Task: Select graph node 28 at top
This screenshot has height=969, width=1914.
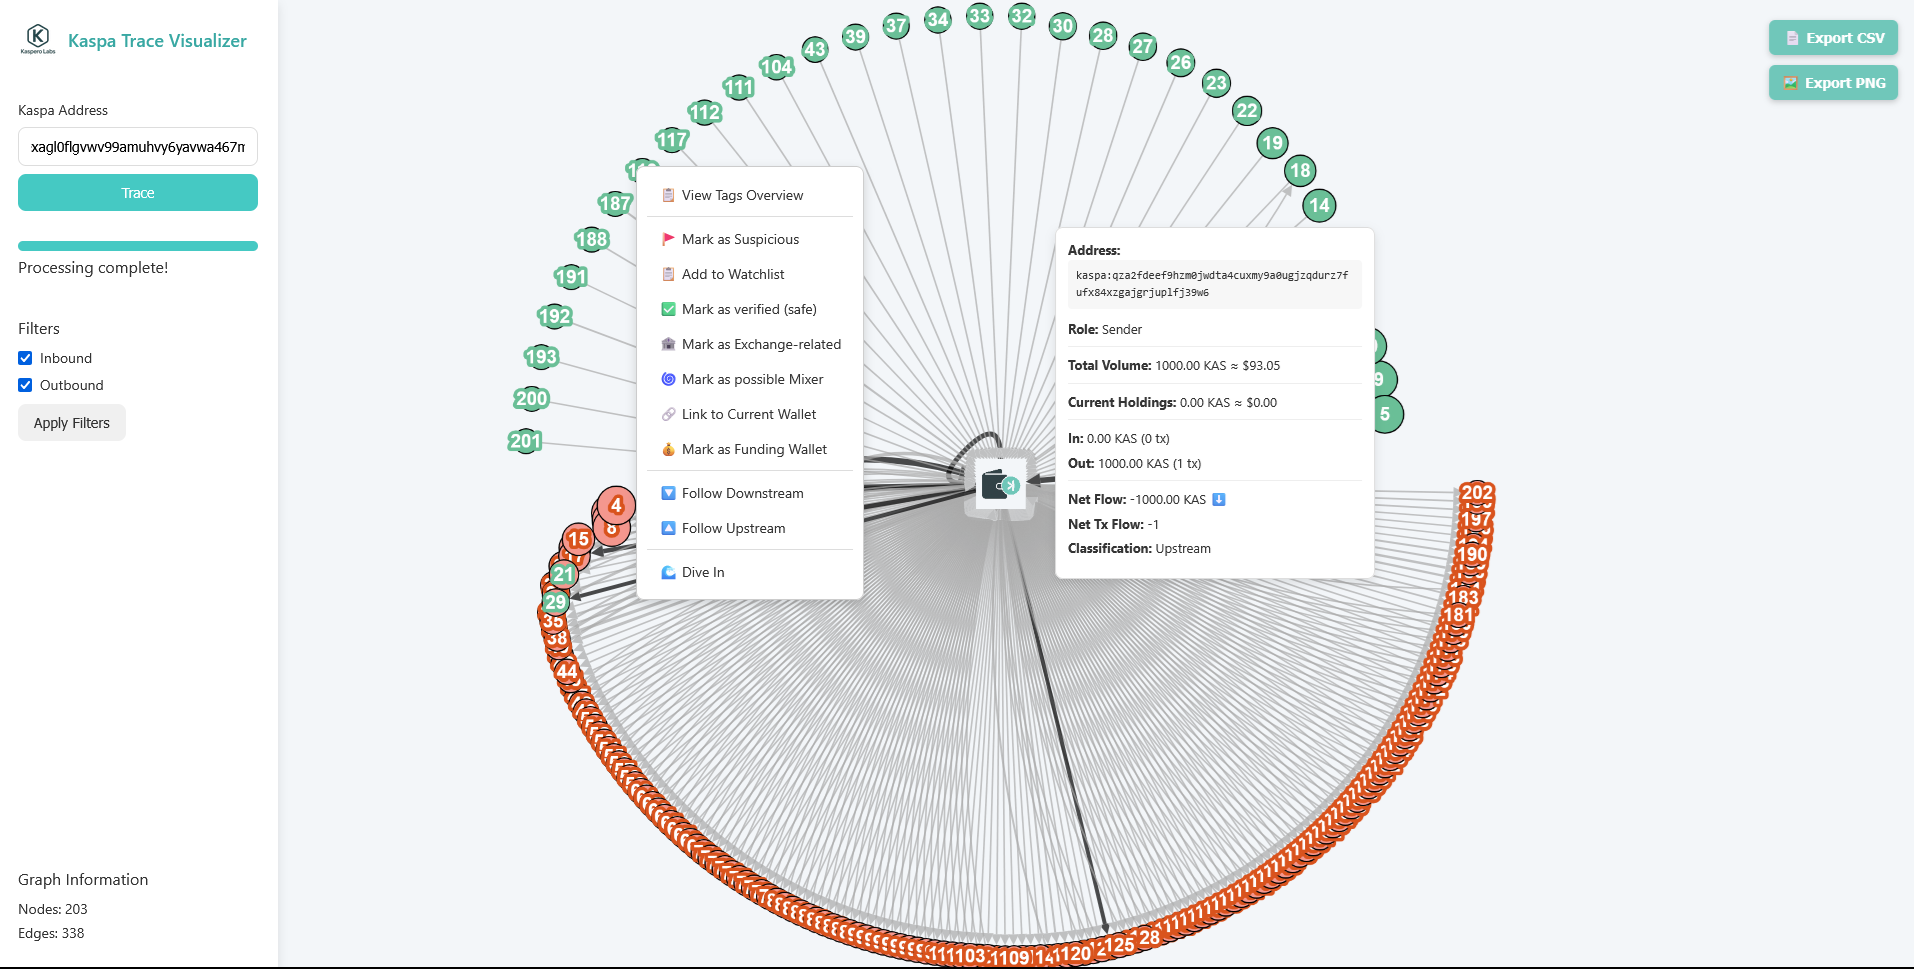Action: [1103, 35]
